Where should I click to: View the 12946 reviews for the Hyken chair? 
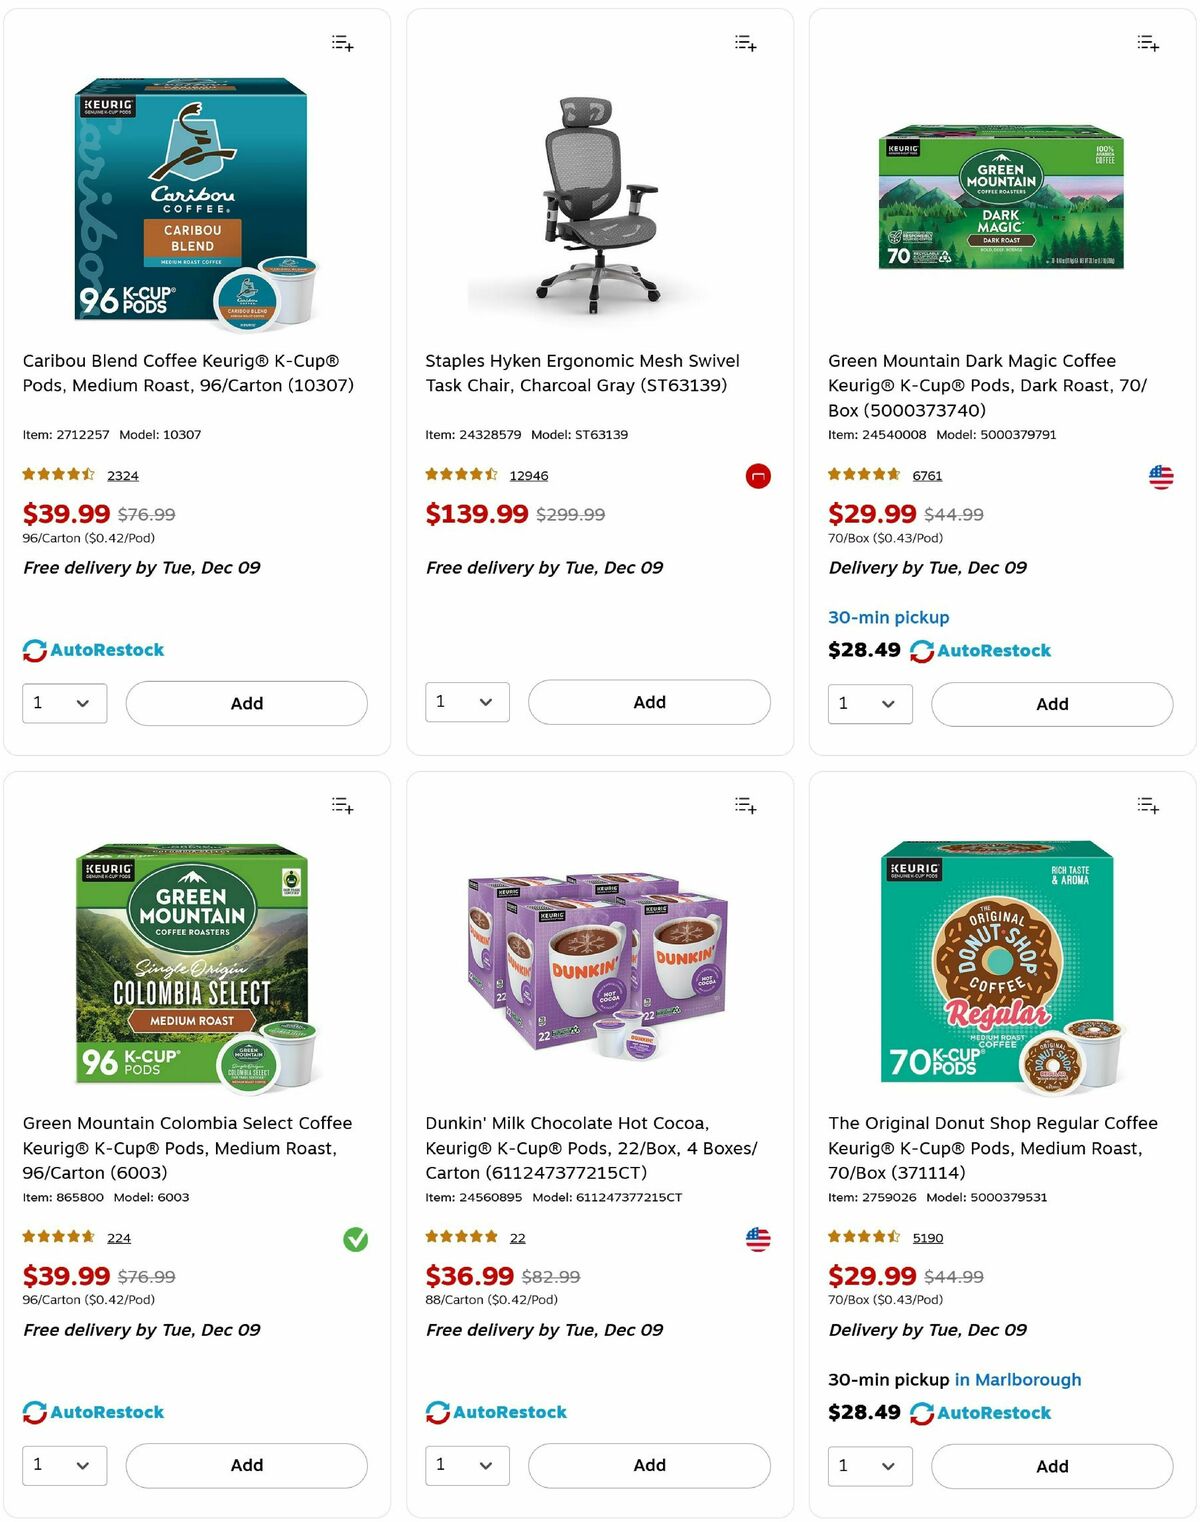(x=528, y=475)
